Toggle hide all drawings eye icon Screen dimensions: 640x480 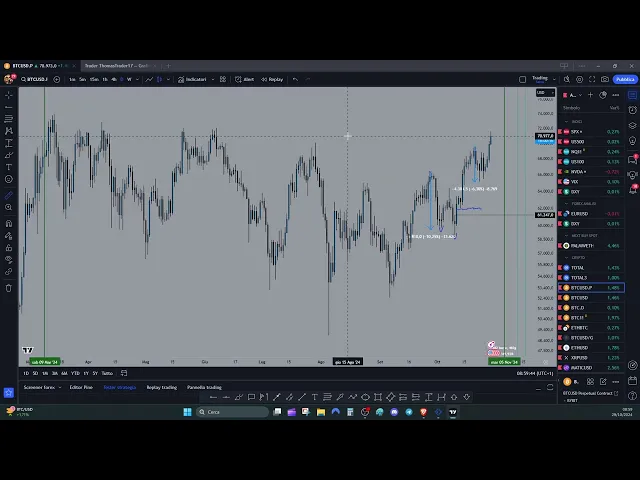pos(9,260)
